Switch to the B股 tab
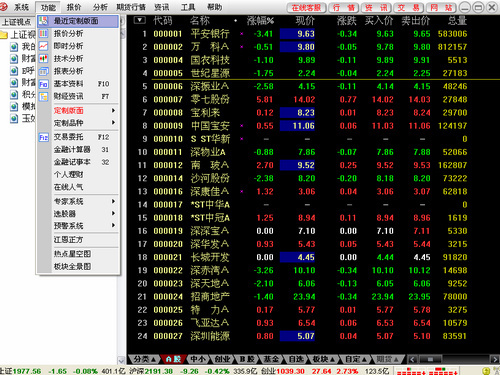The height and width of the screenshot is (375, 500). click(247, 359)
